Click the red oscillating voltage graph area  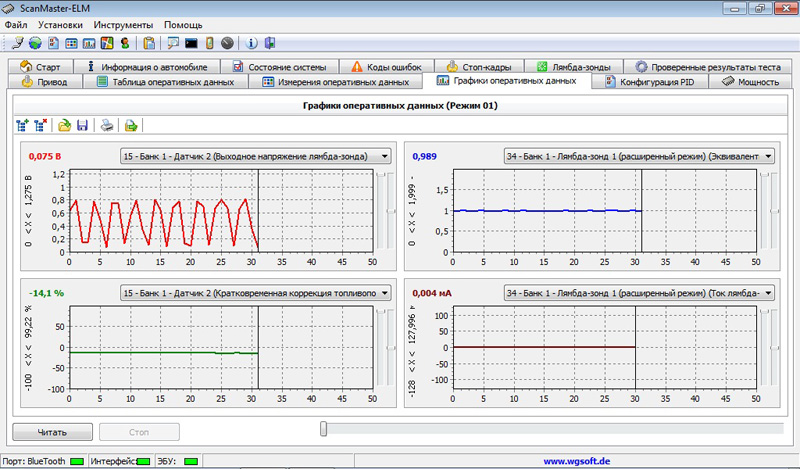tap(221, 211)
